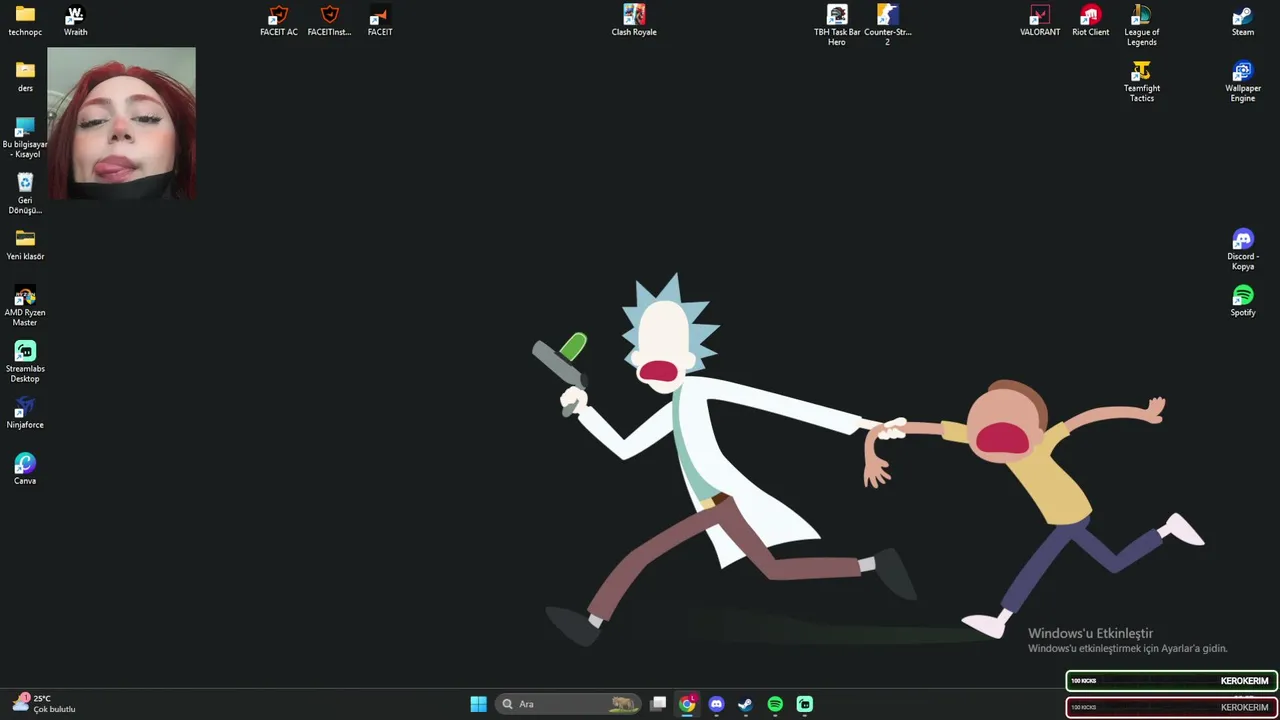Open the Windows Start menu
The height and width of the screenshot is (720, 1280).
(478, 704)
